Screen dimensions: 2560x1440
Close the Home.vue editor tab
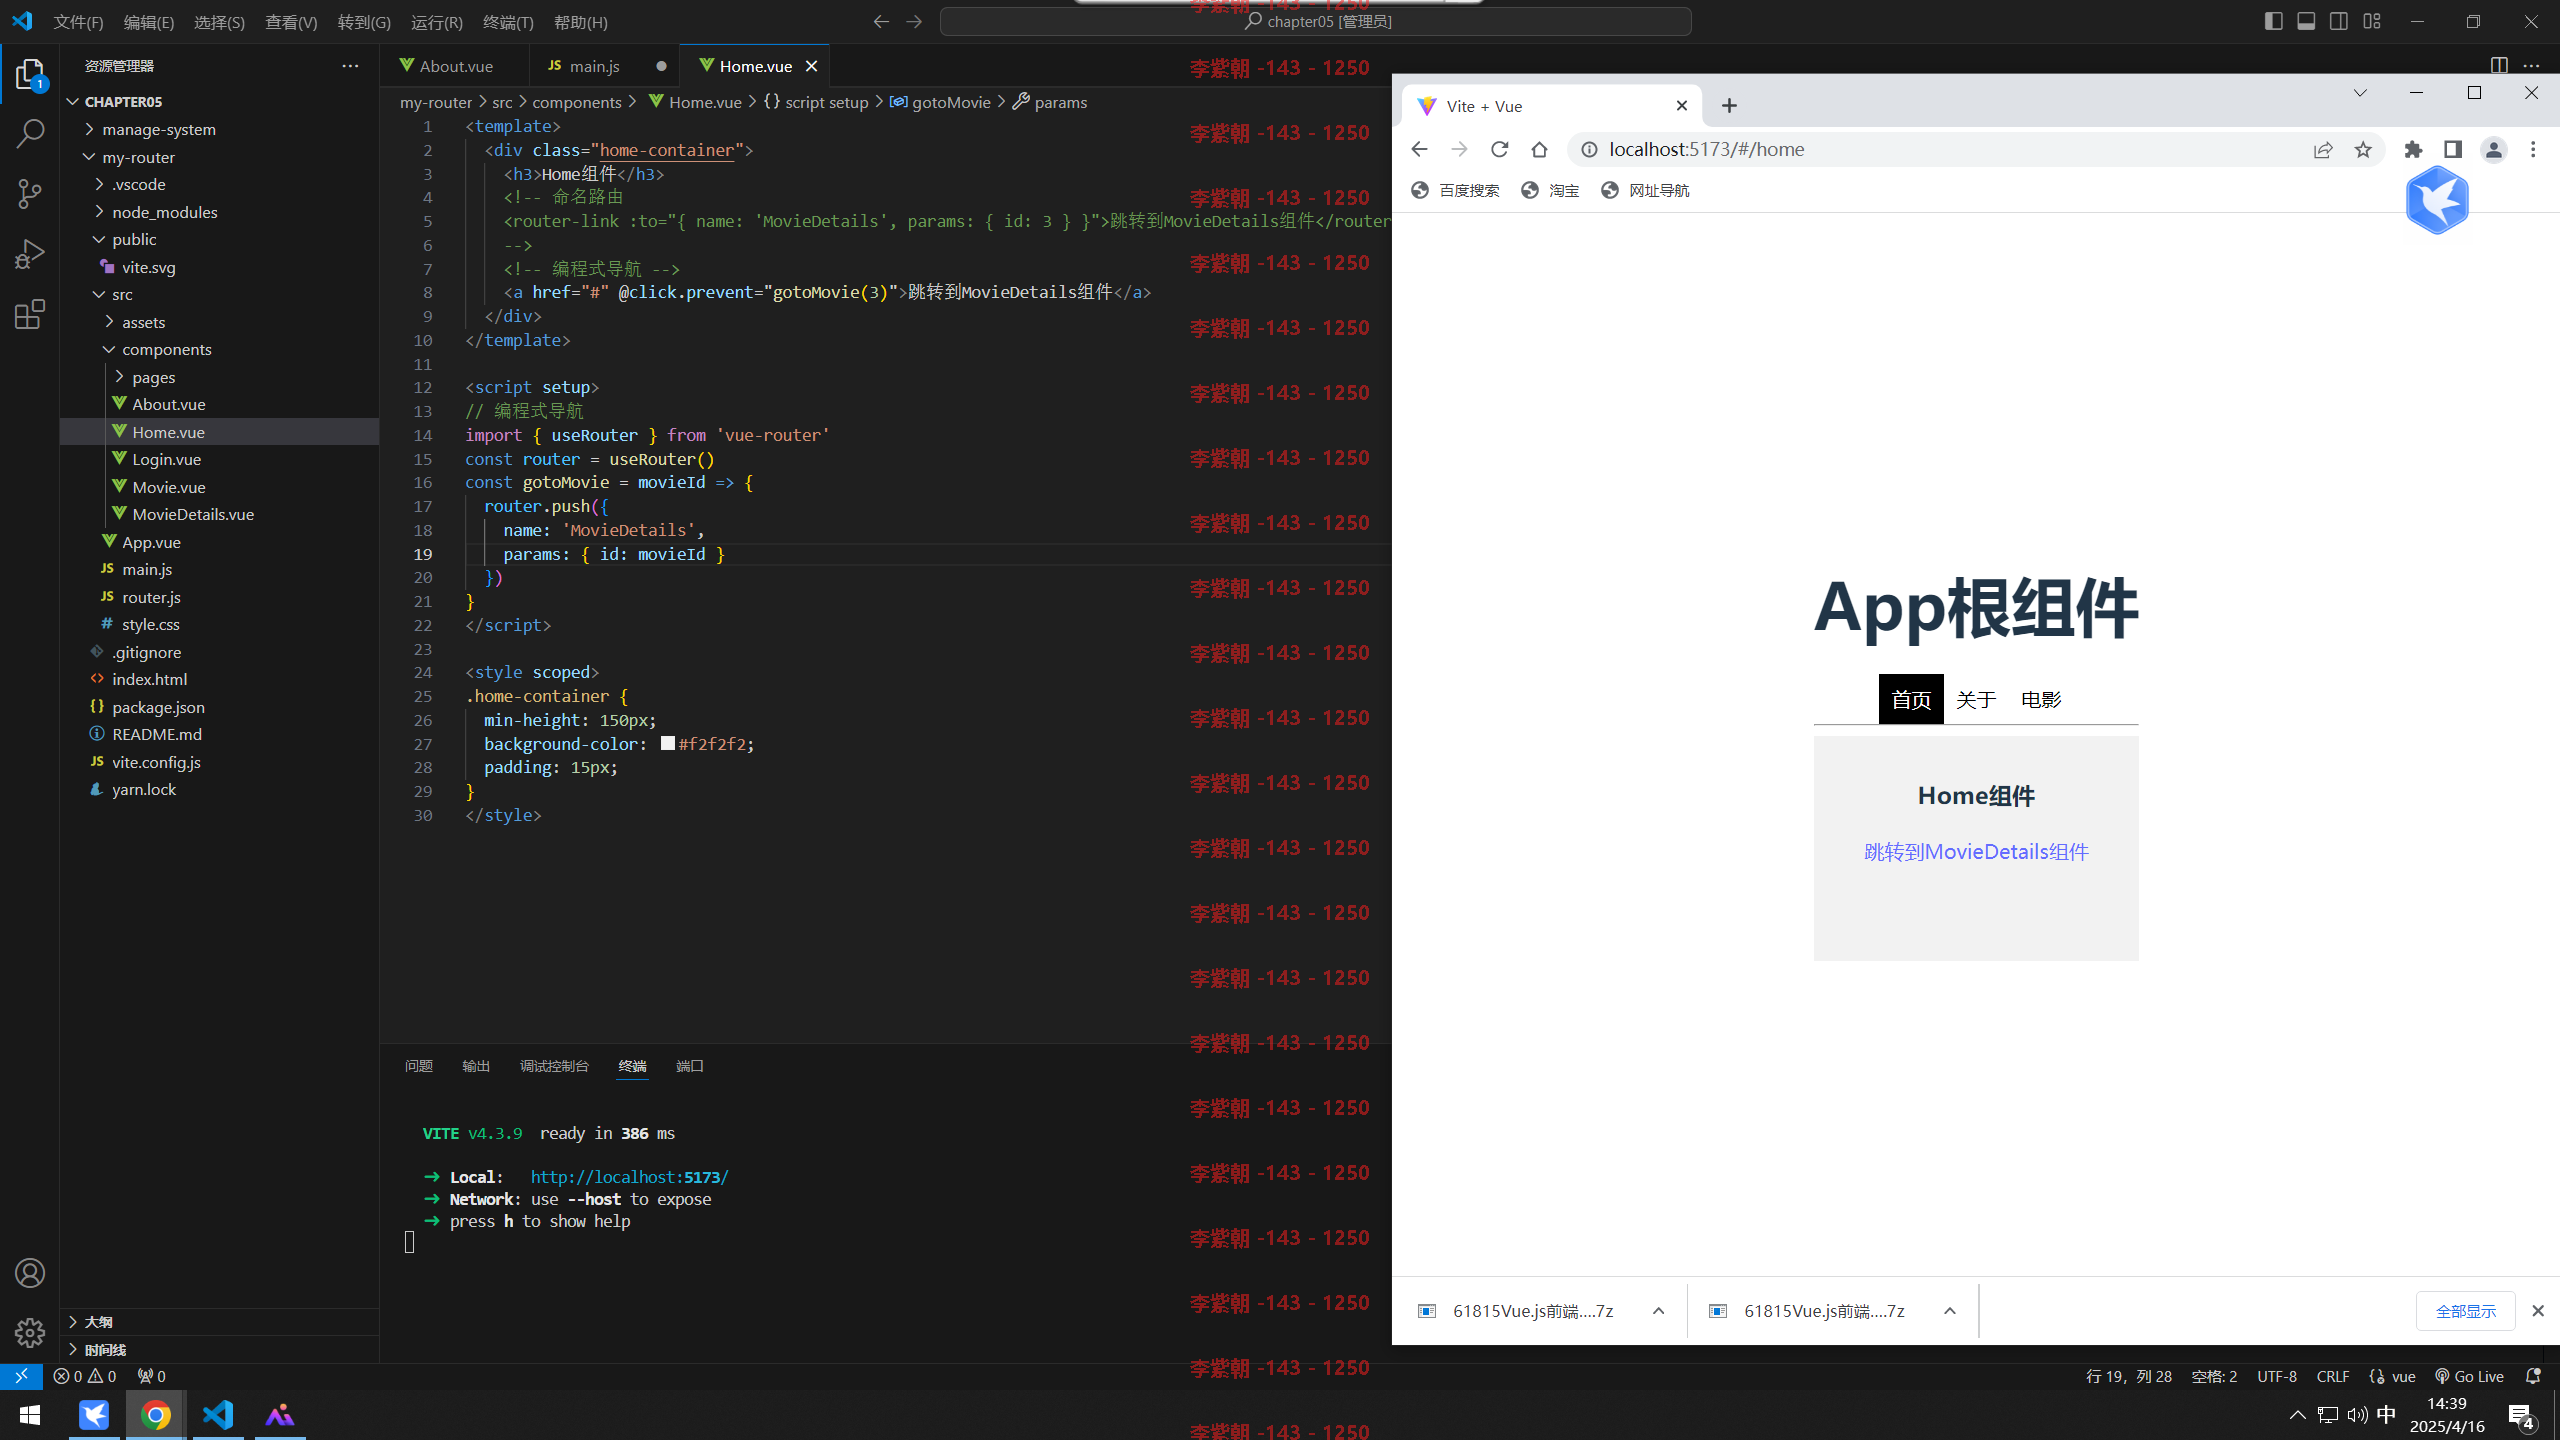click(x=811, y=66)
